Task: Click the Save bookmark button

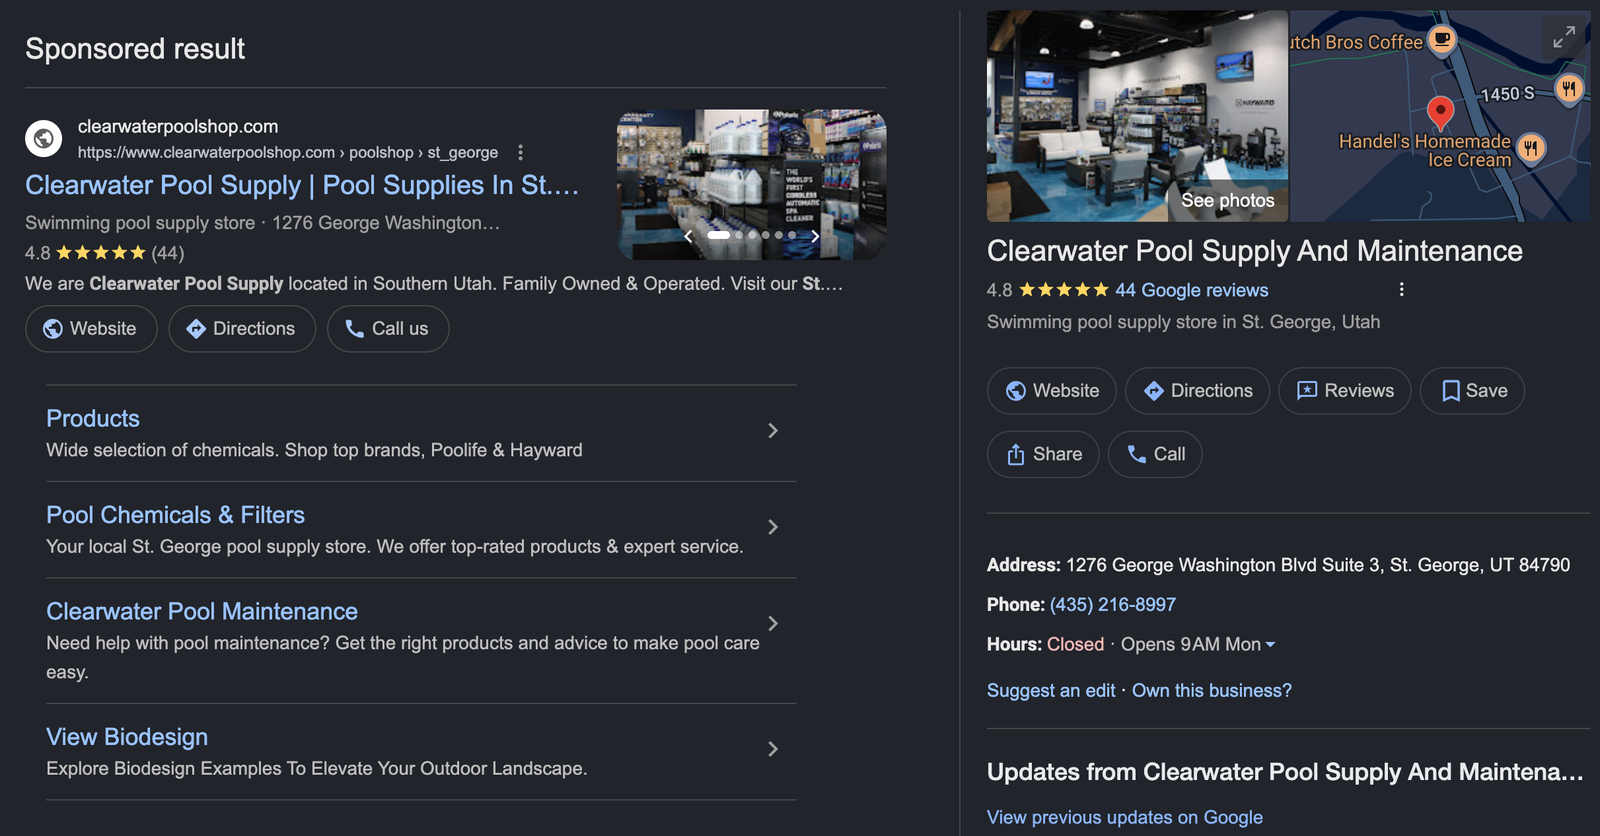Action: tap(1472, 391)
